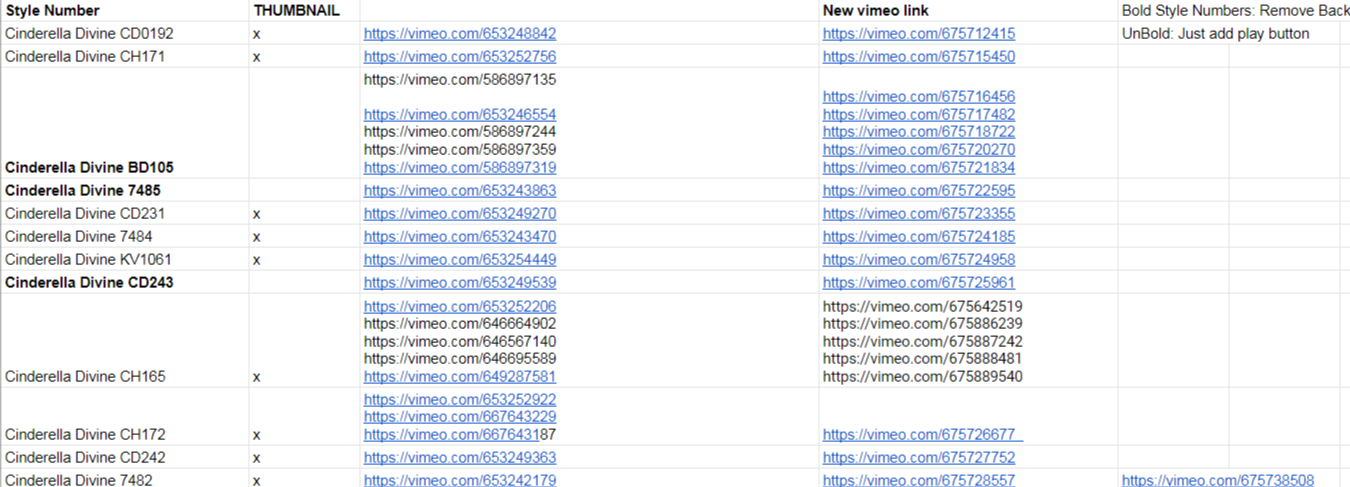
Task: Open the link vimeo.com/675718722
Action: coord(919,132)
